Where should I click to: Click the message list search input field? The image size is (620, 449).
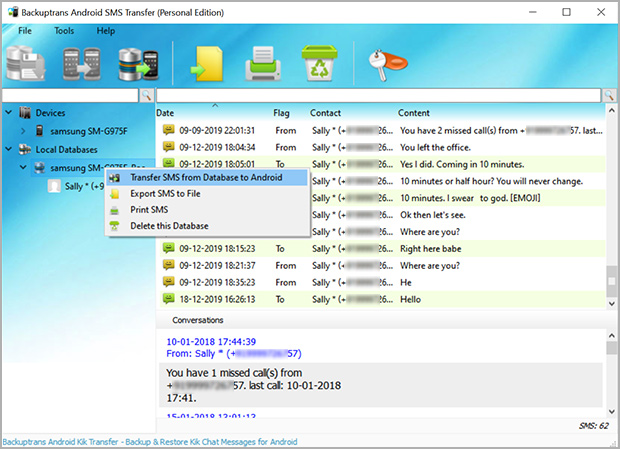(x=378, y=95)
